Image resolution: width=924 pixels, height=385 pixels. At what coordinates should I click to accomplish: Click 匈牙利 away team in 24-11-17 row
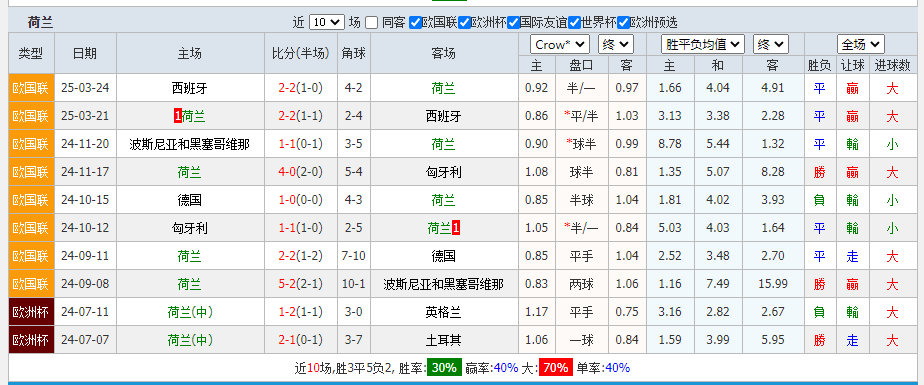click(x=444, y=172)
